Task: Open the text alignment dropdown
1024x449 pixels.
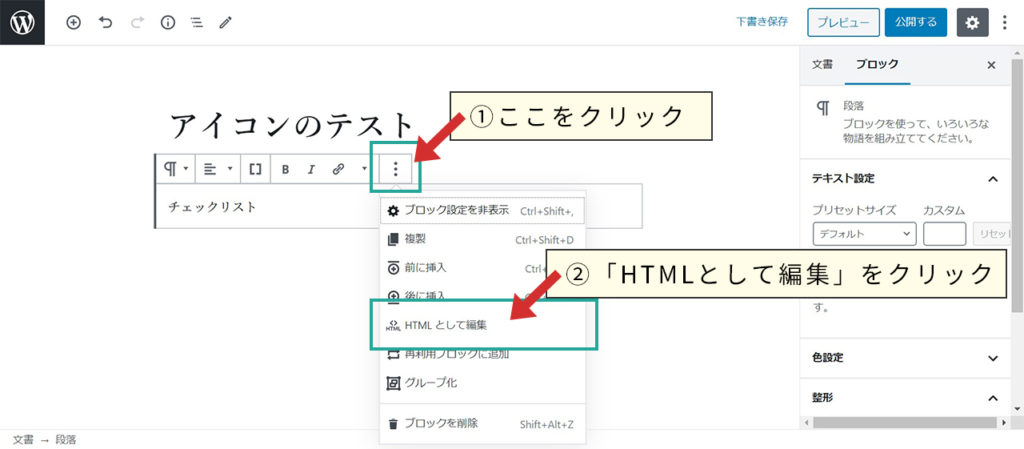Action: pos(217,169)
